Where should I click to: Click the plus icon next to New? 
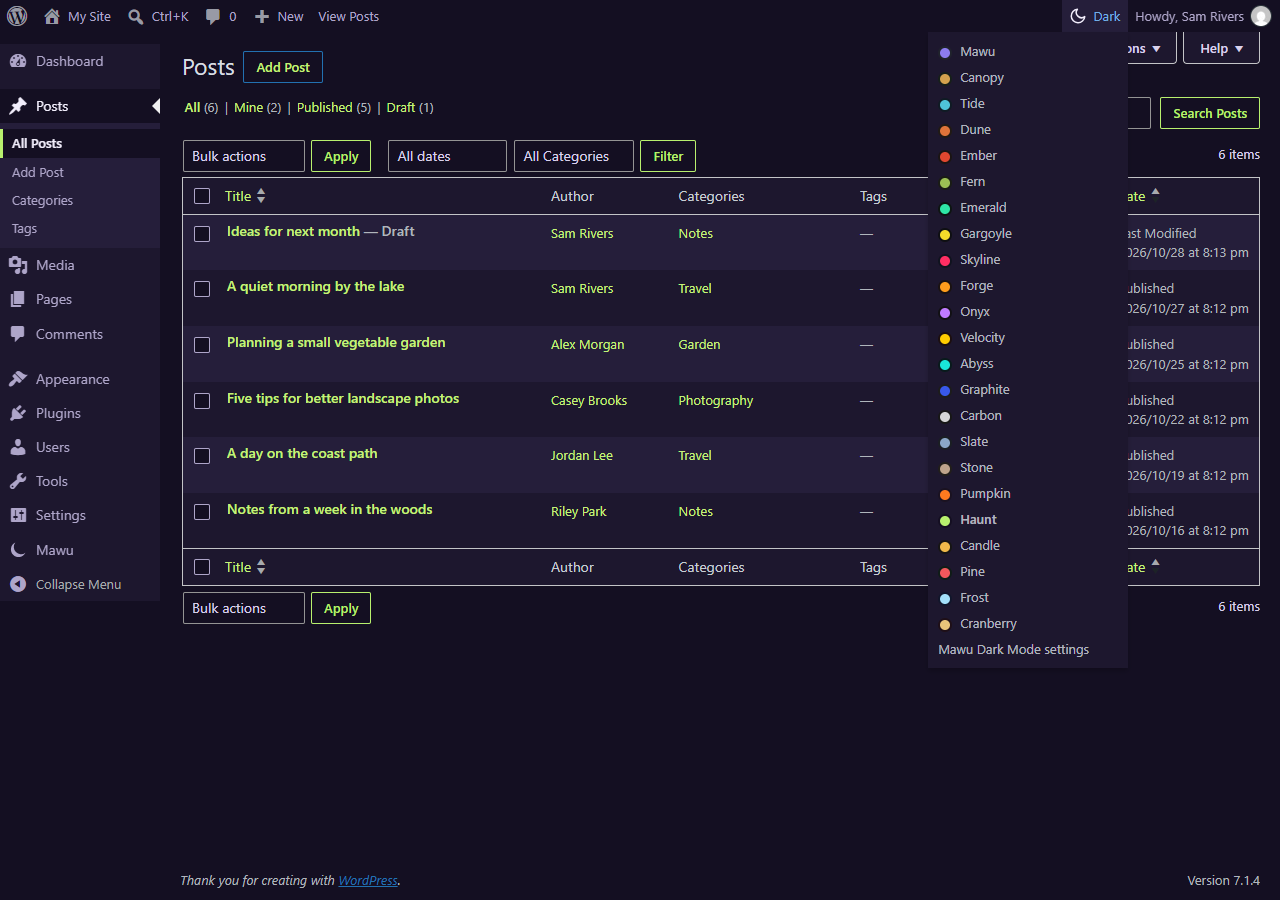pyautogui.click(x=262, y=17)
